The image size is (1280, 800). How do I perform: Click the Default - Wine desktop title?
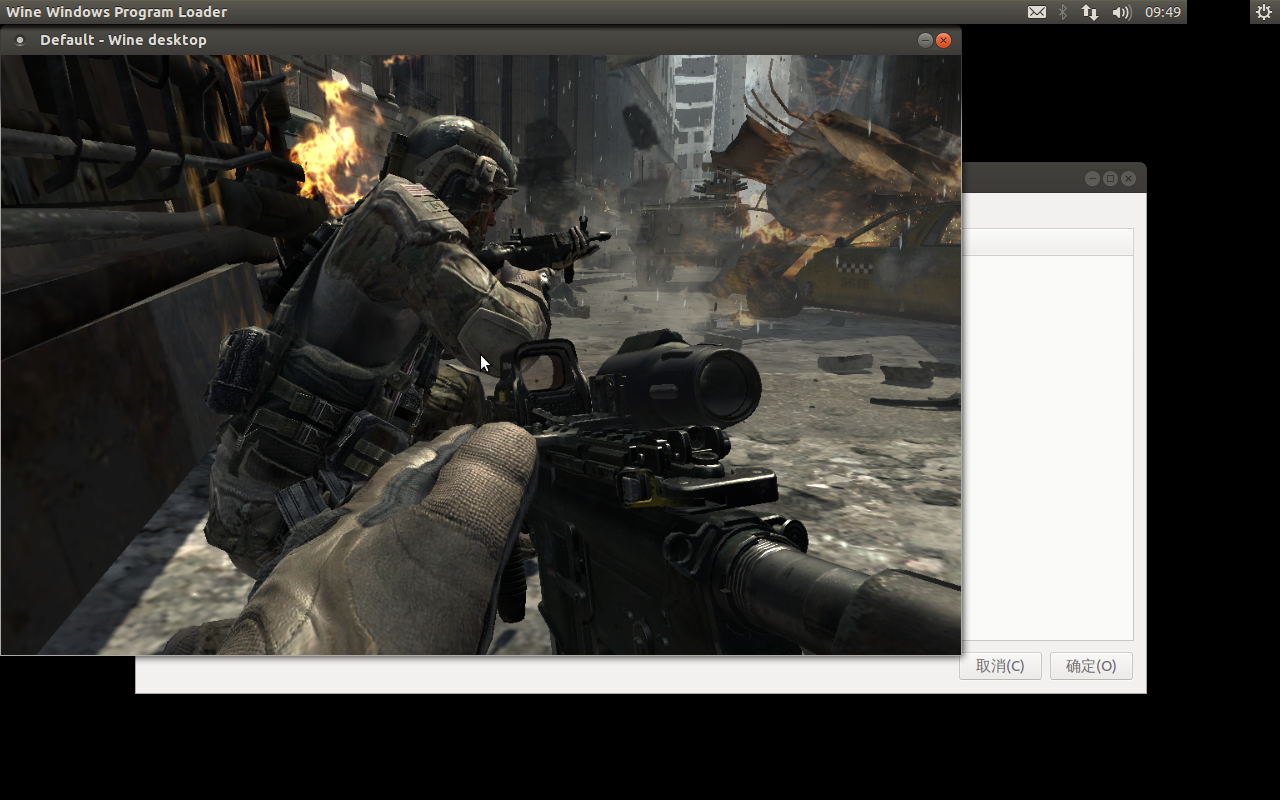[x=123, y=40]
